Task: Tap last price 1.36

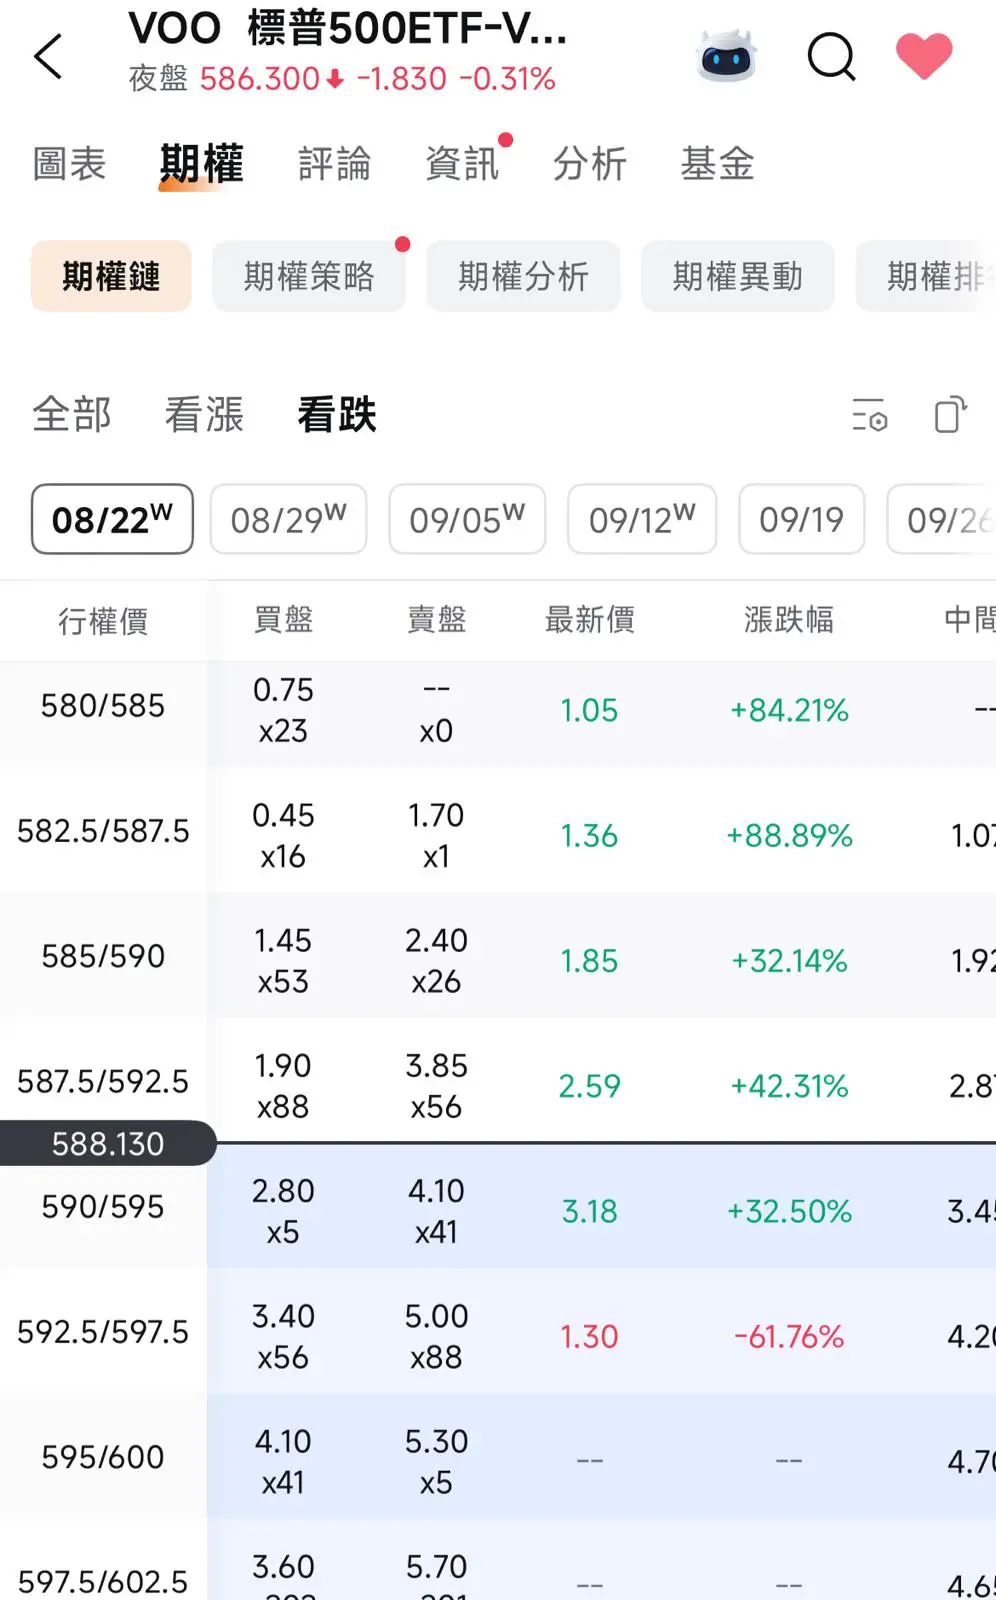Action: pos(589,835)
